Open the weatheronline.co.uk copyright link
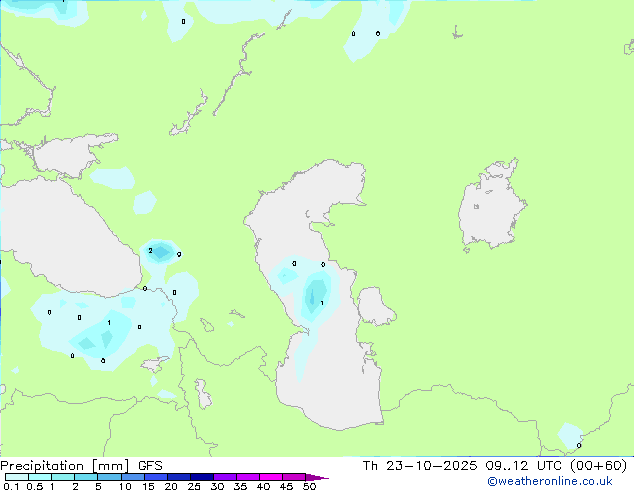The width and height of the screenshot is (634, 490). (550, 481)
